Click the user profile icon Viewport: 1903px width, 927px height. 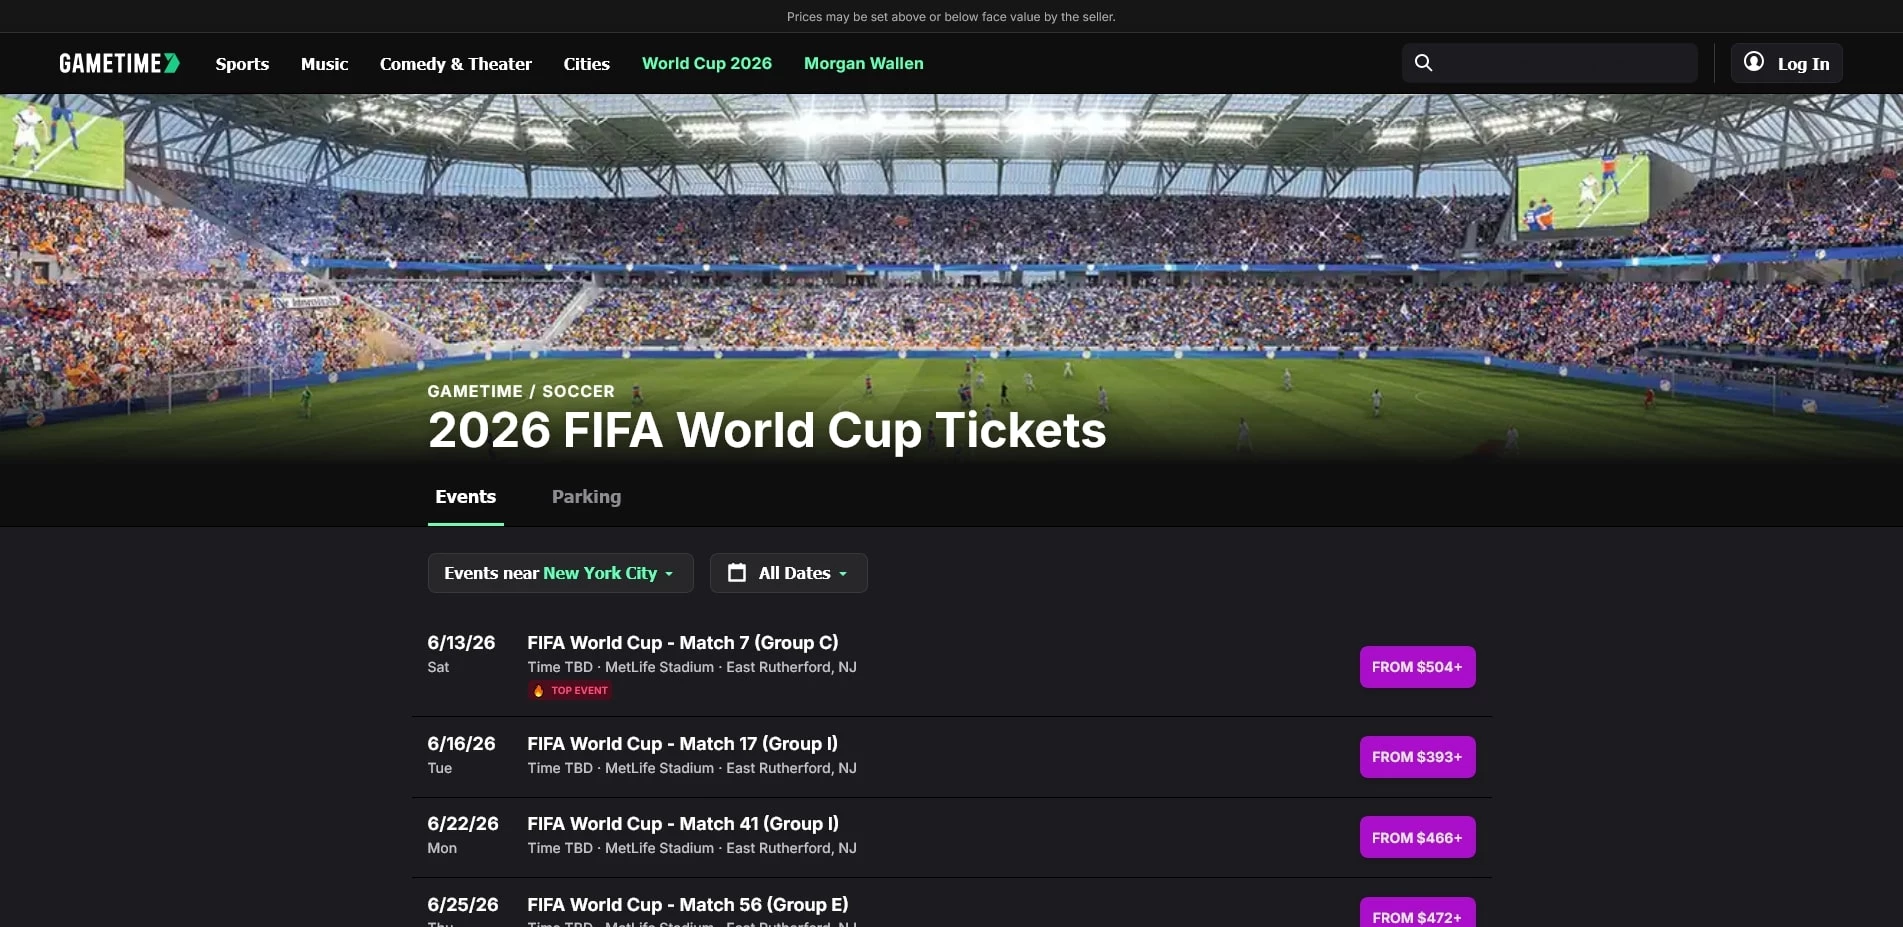[1753, 62]
